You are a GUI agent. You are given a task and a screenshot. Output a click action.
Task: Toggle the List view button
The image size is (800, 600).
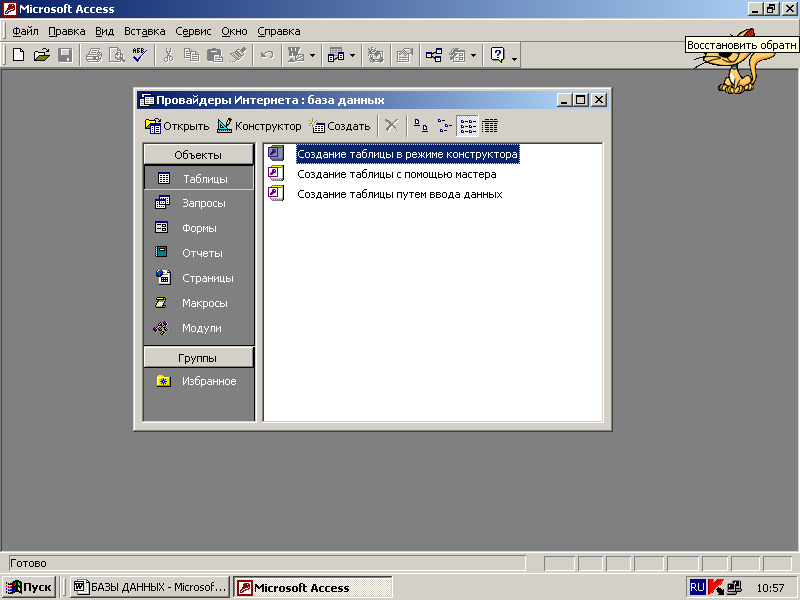coord(468,126)
